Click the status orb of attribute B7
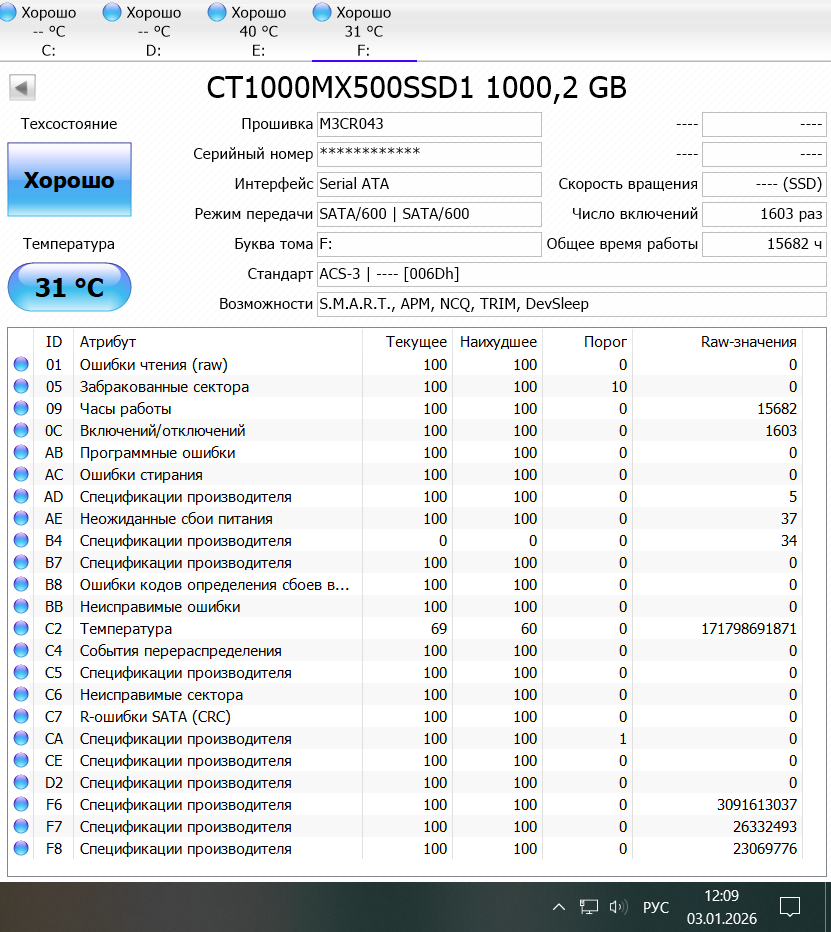The image size is (831, 932). pos(21,562)
